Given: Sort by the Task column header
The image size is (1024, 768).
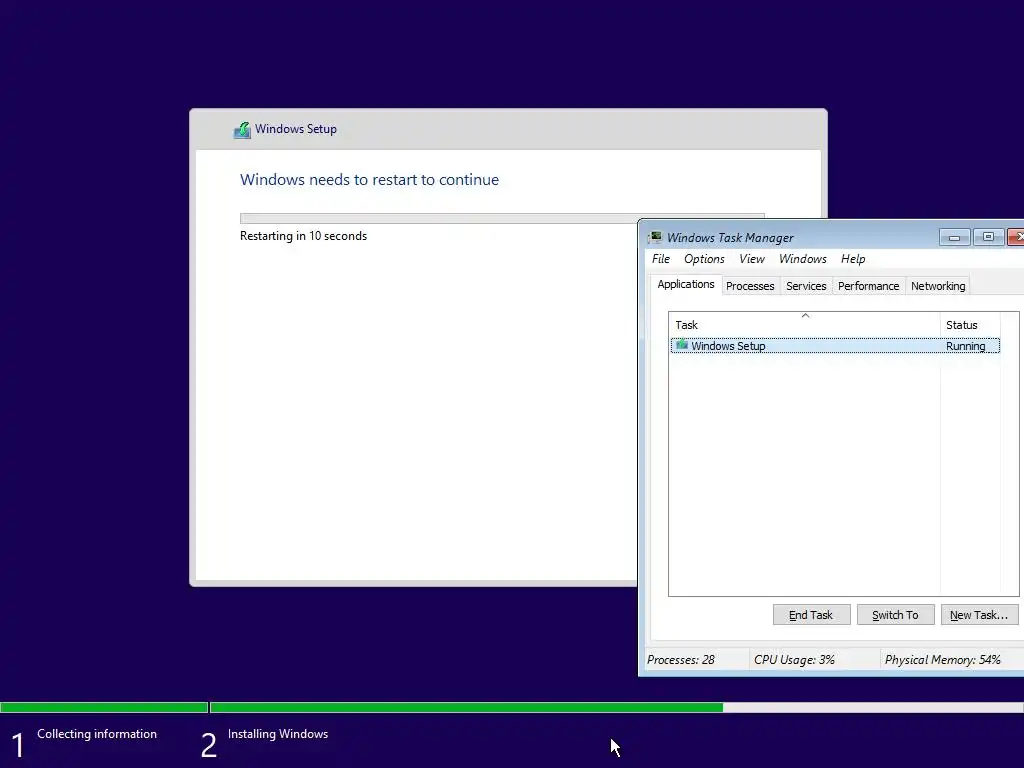Looking at the screenshot, I should tap(804, 324).
